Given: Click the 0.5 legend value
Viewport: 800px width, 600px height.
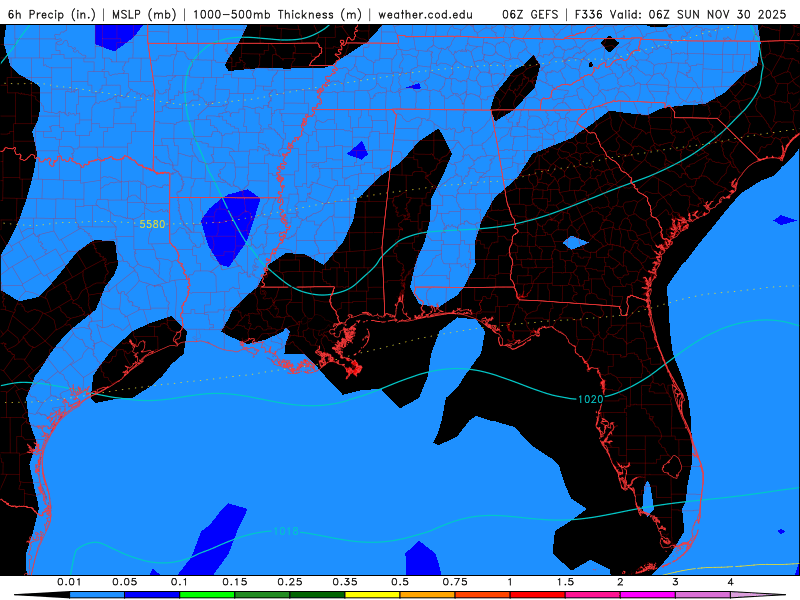Looking at the screenshot, I should [400, 582].
